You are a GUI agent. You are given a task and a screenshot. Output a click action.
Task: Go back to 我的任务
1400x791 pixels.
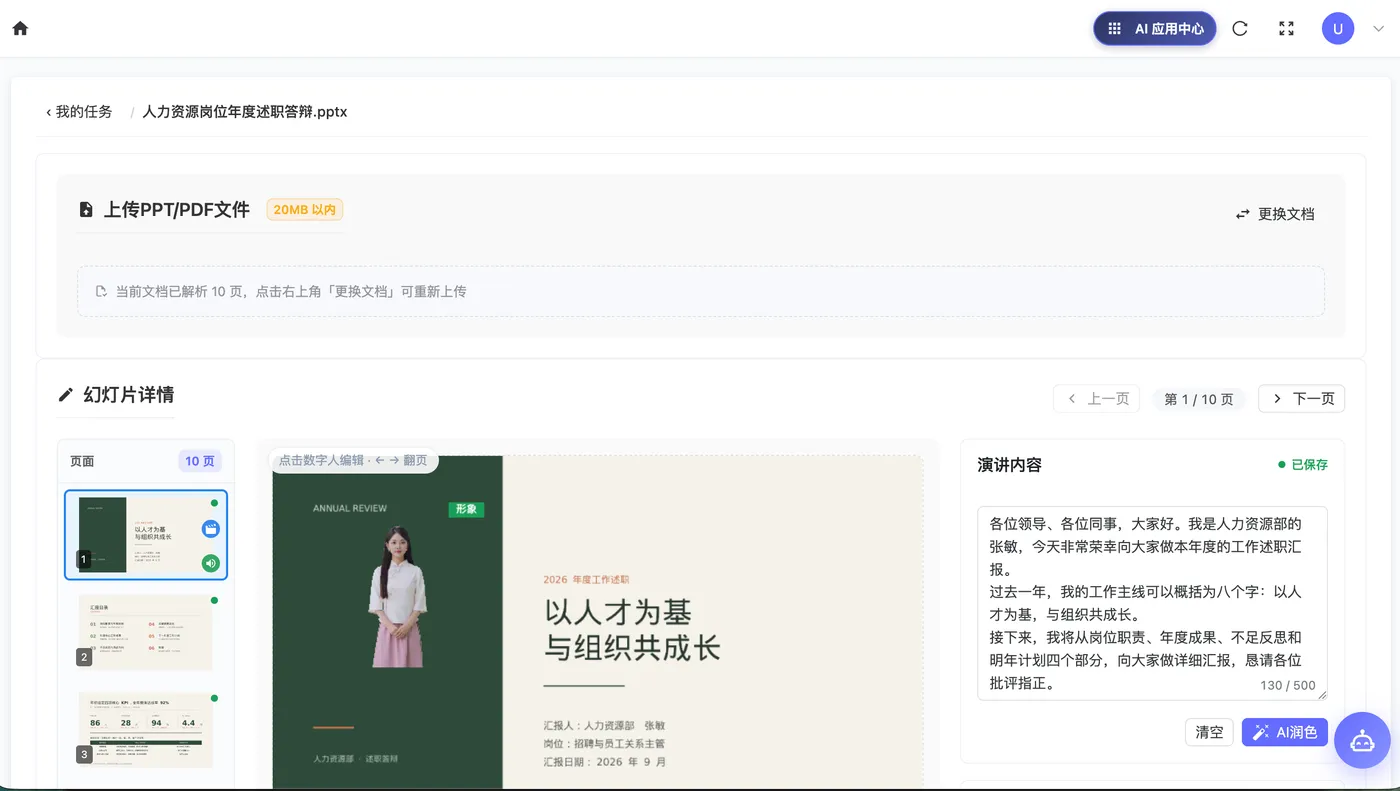pyautogui.click(x=79, y=112)
